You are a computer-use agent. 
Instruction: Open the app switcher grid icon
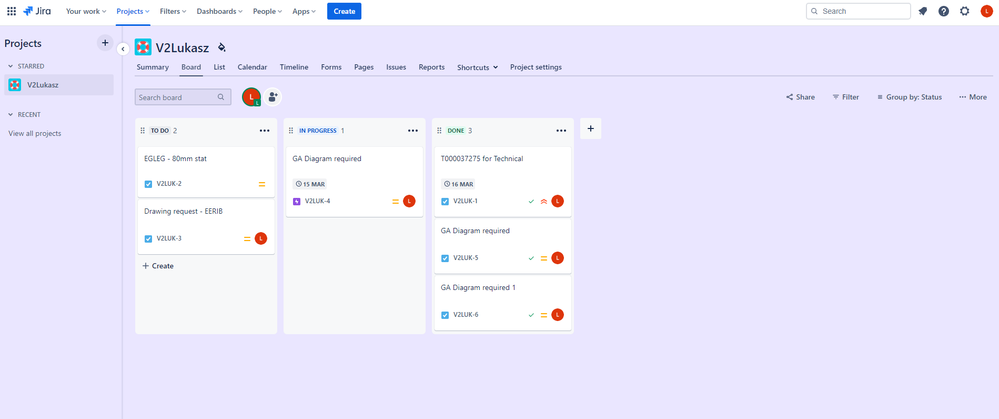11,11
